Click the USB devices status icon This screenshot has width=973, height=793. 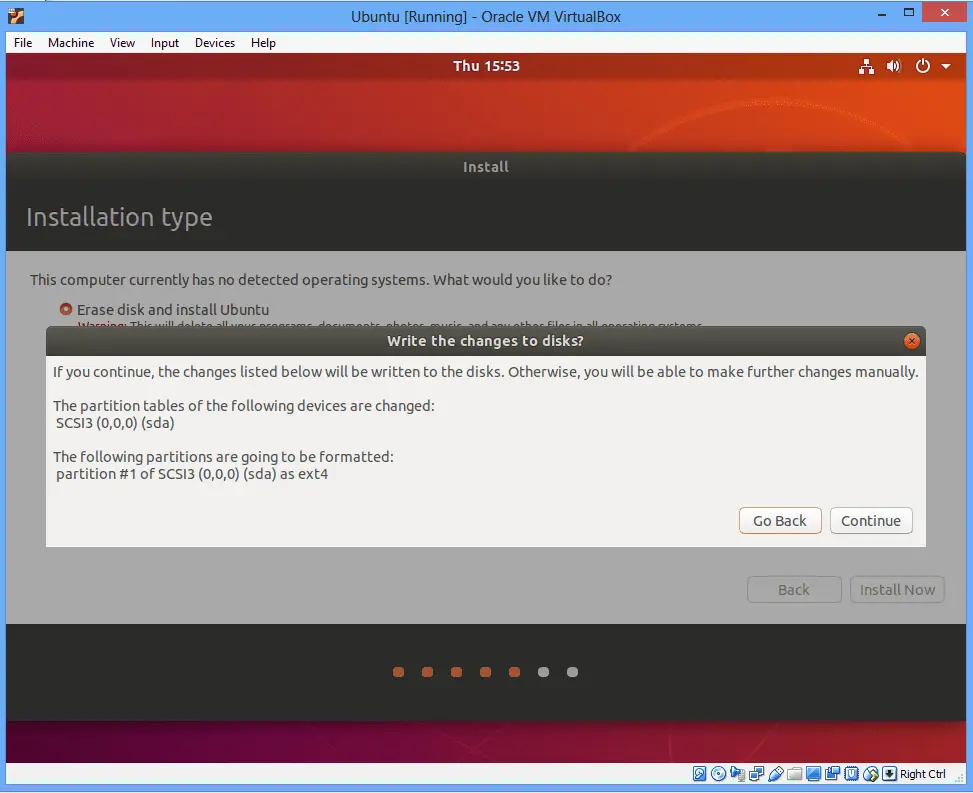pos(776,774)
